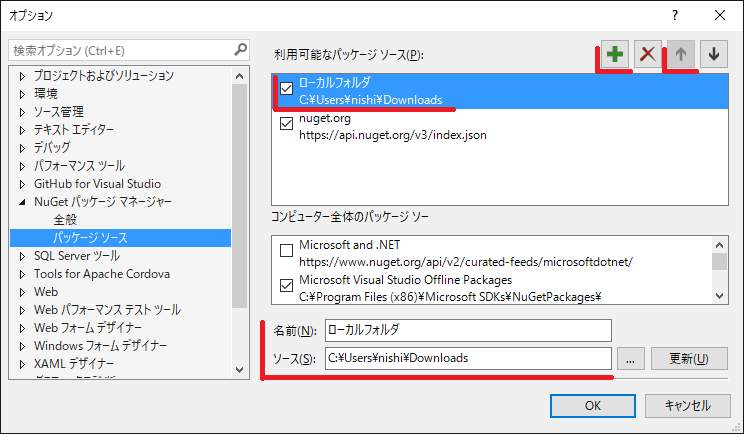Click the red X remove source icon
The image size is (744, 434).
pyautogui.click(x=648, y=55)
